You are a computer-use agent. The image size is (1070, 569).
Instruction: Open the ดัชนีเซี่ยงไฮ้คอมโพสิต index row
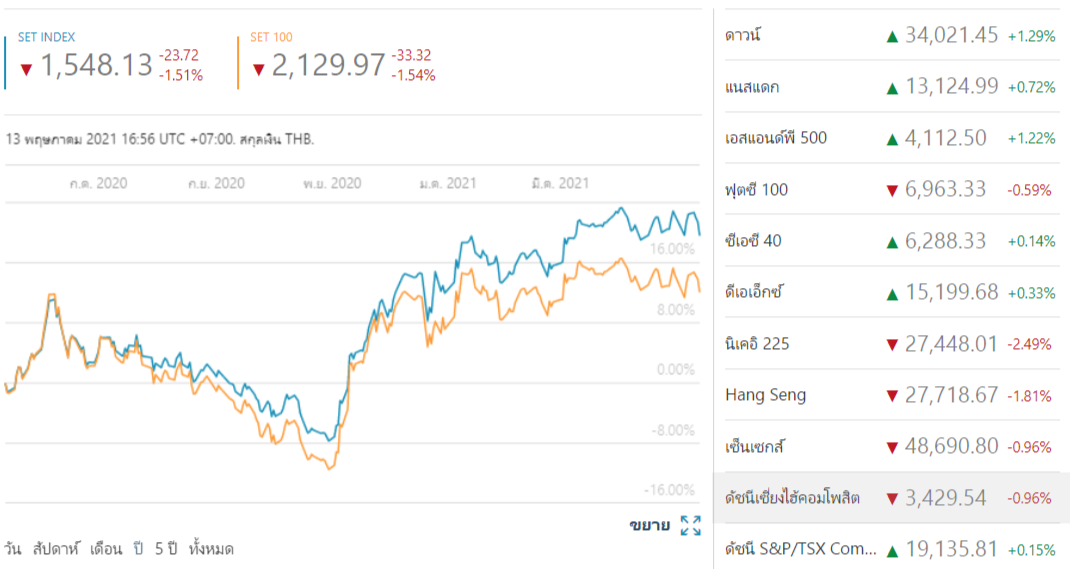(x=792, y=498)
